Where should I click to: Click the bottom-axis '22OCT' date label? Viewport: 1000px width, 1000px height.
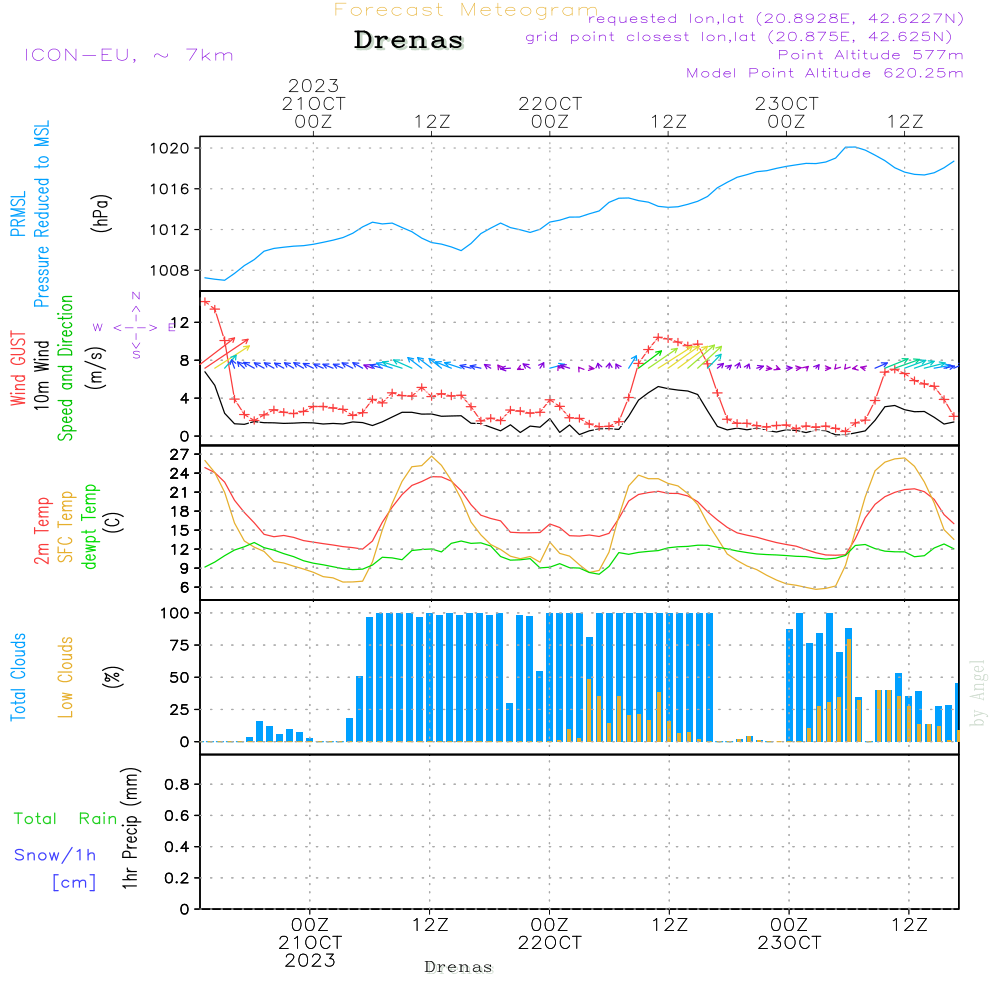pos(550,943)
